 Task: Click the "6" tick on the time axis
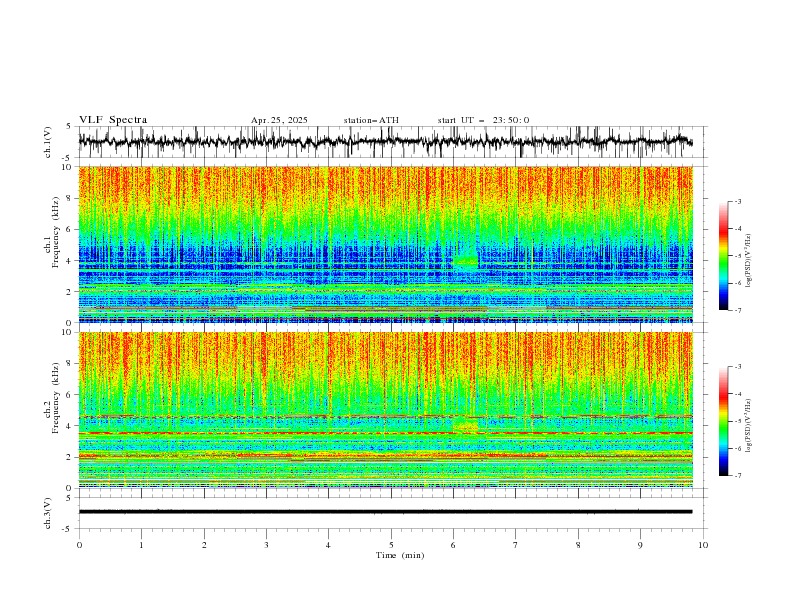click(x=453, y=545)
